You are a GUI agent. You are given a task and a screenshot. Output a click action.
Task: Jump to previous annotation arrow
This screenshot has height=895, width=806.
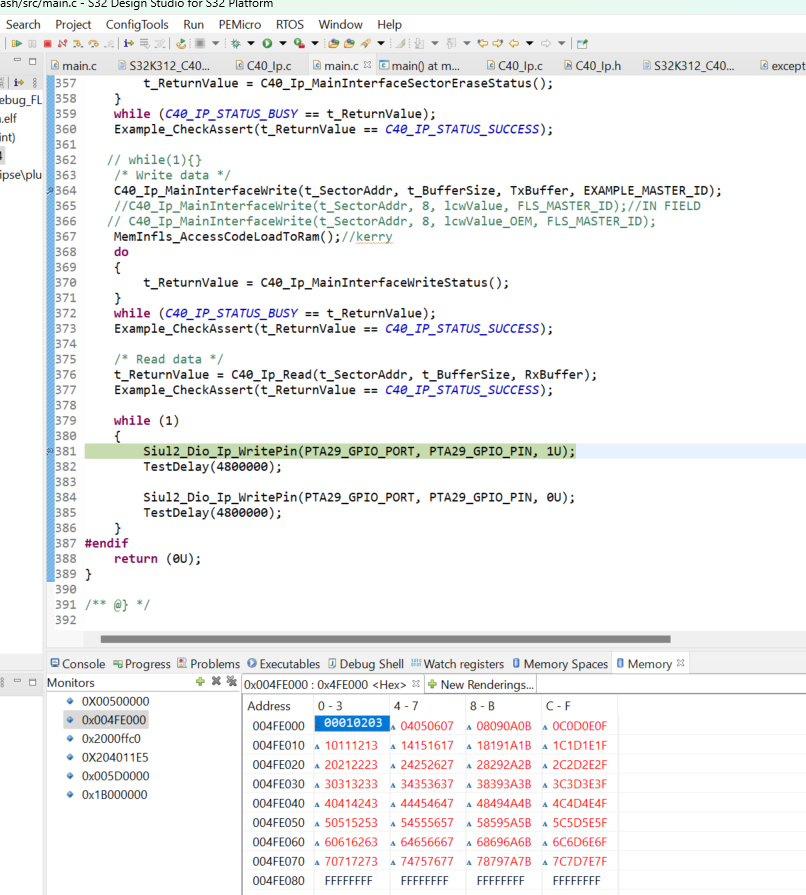click(x=451, y=43)
